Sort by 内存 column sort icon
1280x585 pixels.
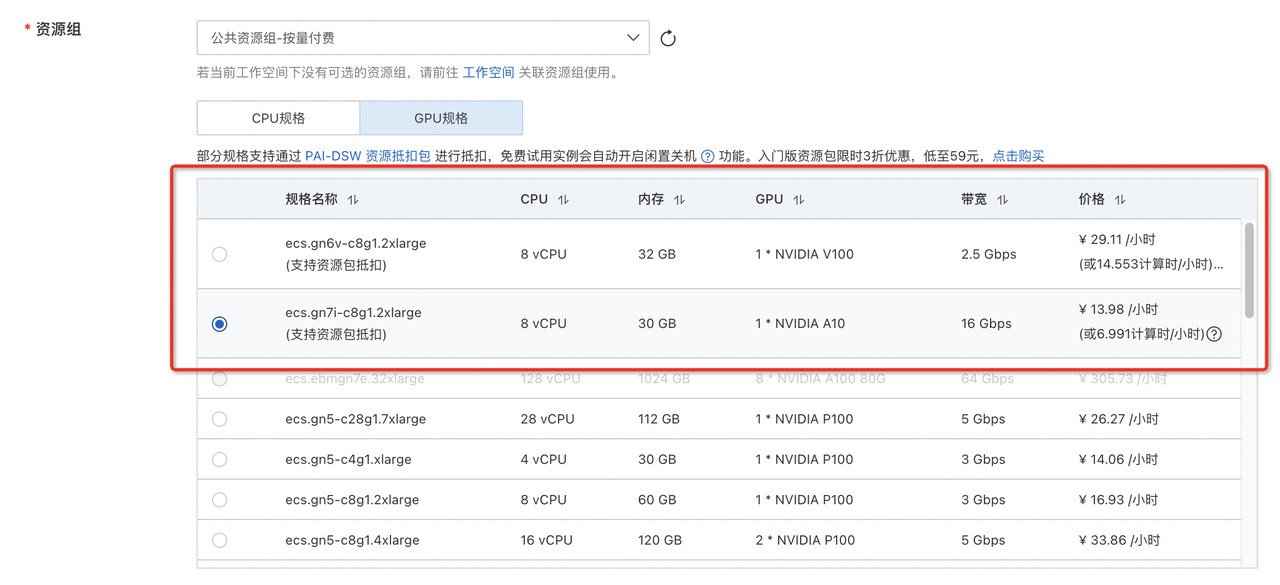pos(679,200)
